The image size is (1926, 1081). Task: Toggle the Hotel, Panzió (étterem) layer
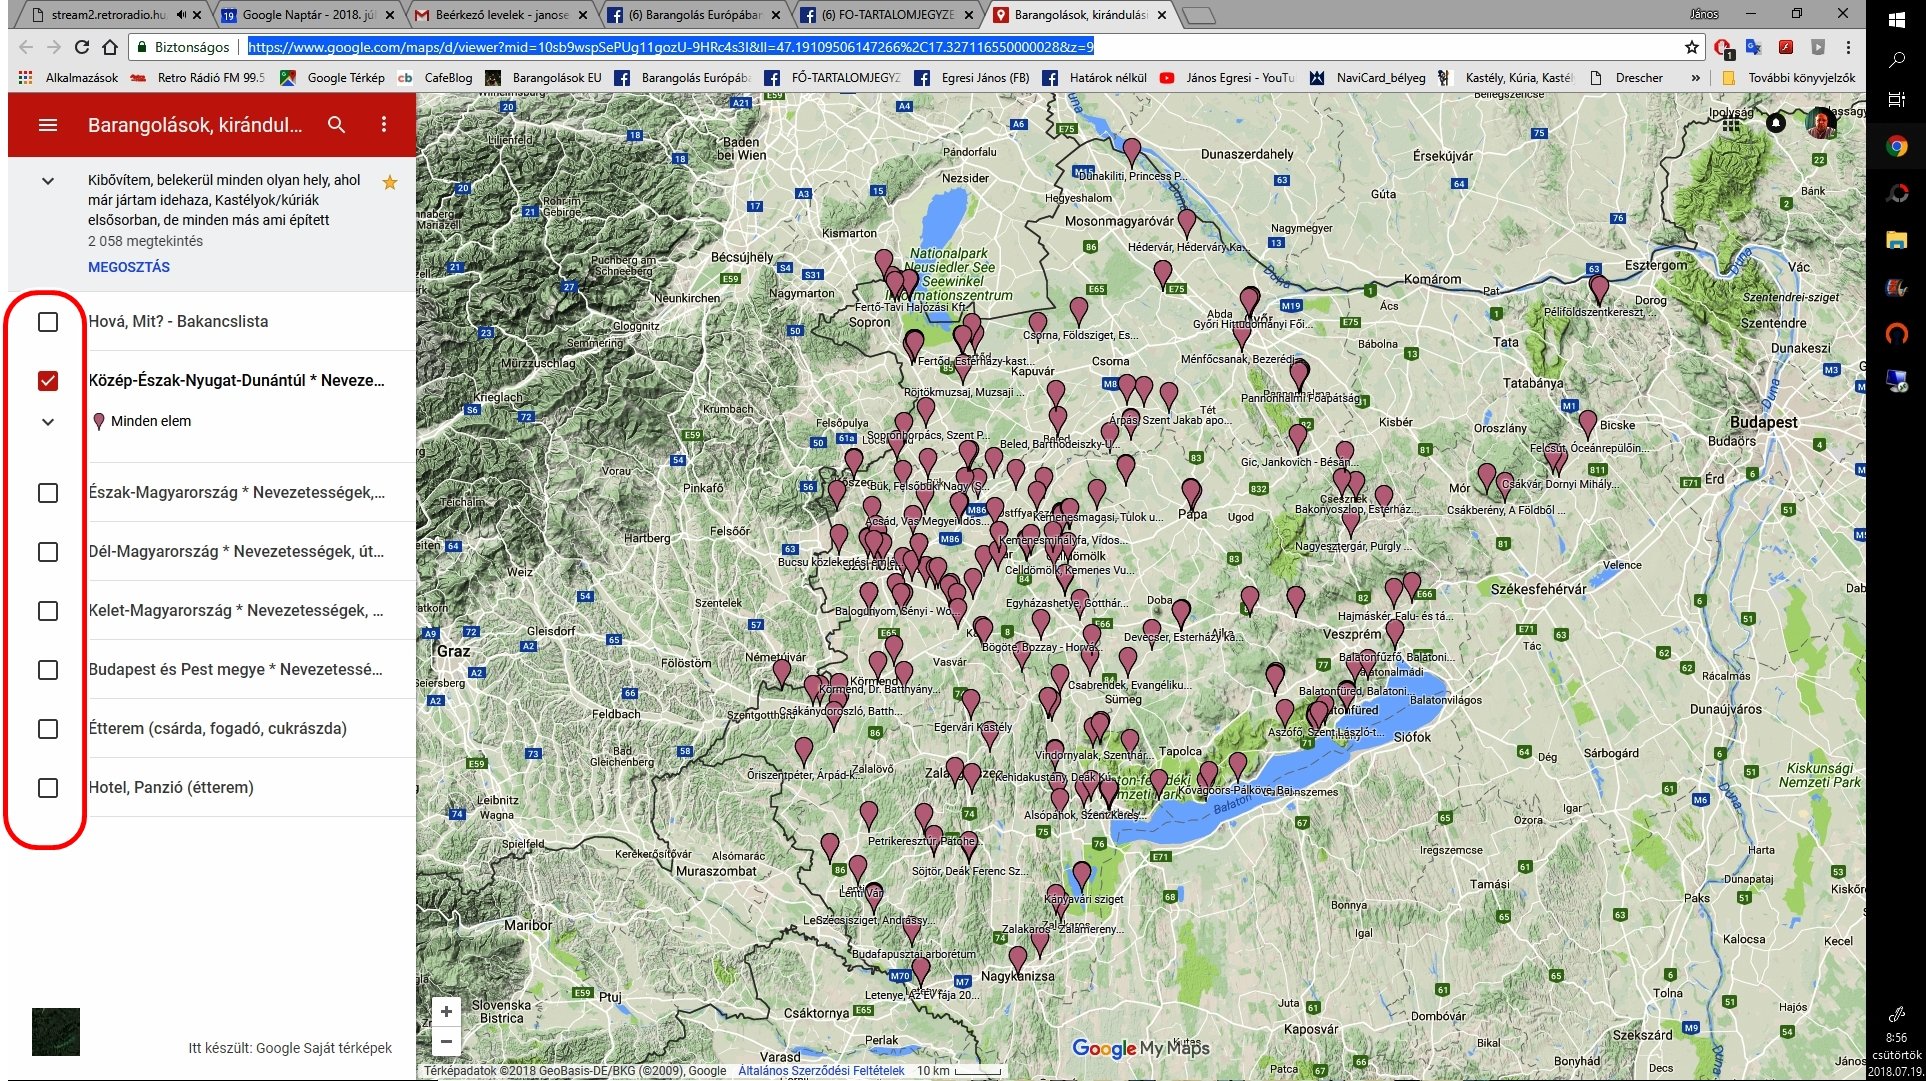tap(48, 788)
